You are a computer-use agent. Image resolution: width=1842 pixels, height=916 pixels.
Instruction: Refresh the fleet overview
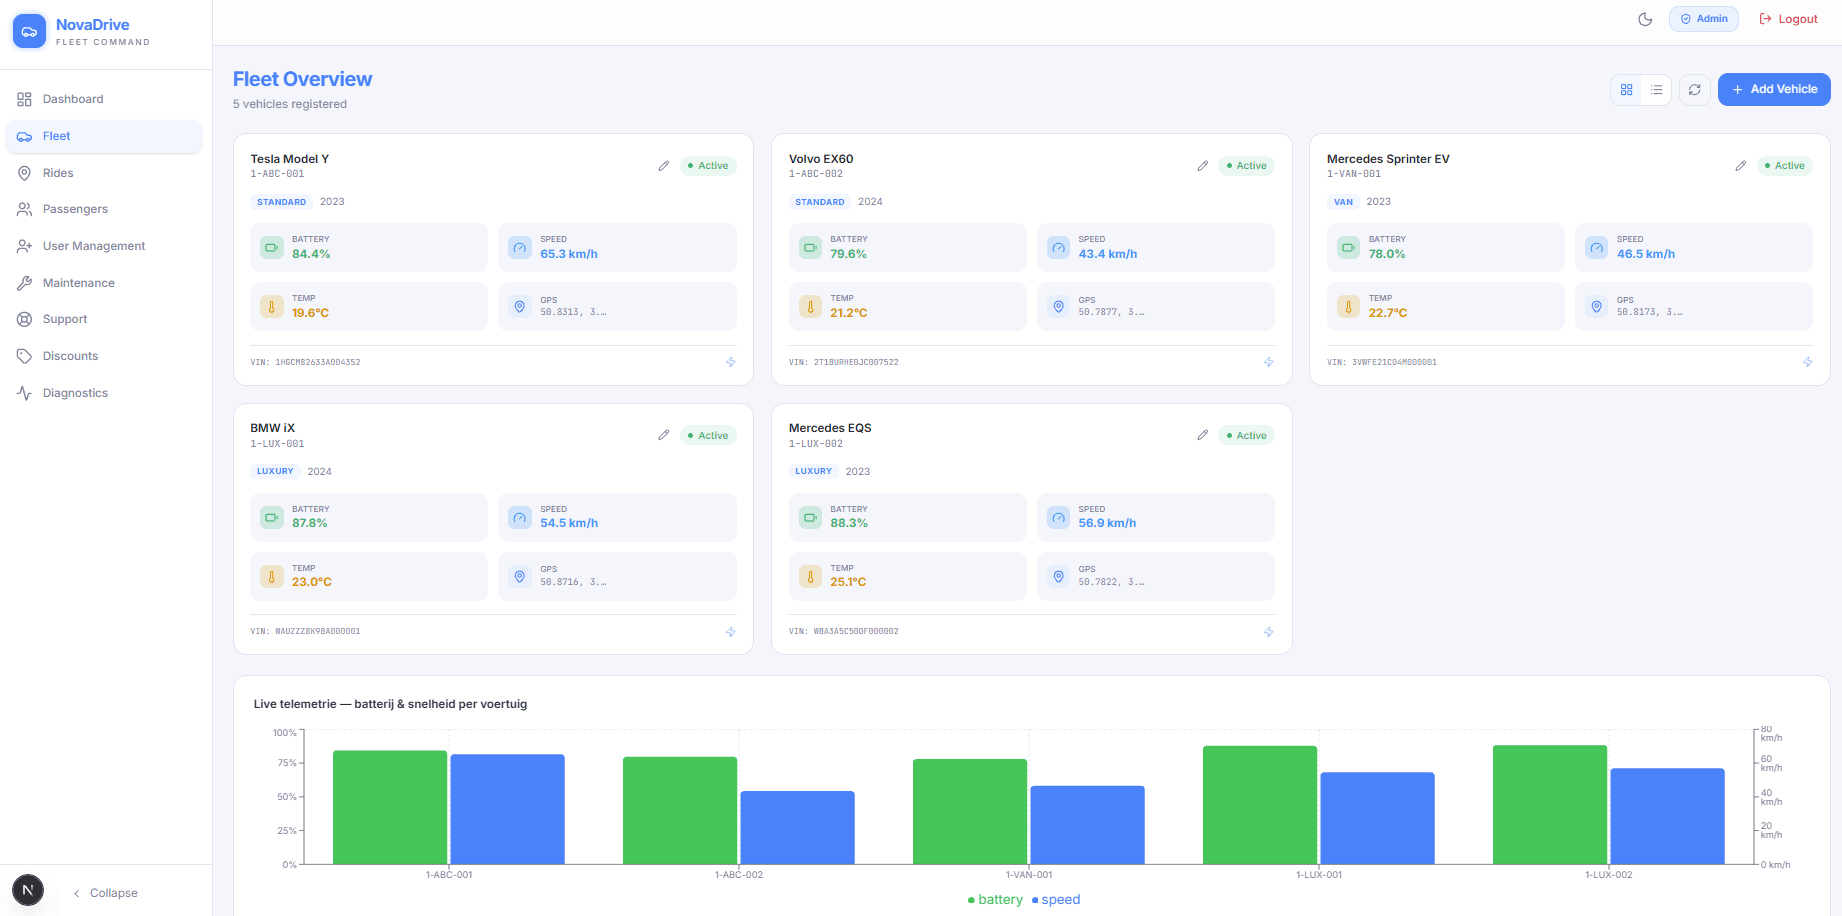click(x=1695, y=90)
